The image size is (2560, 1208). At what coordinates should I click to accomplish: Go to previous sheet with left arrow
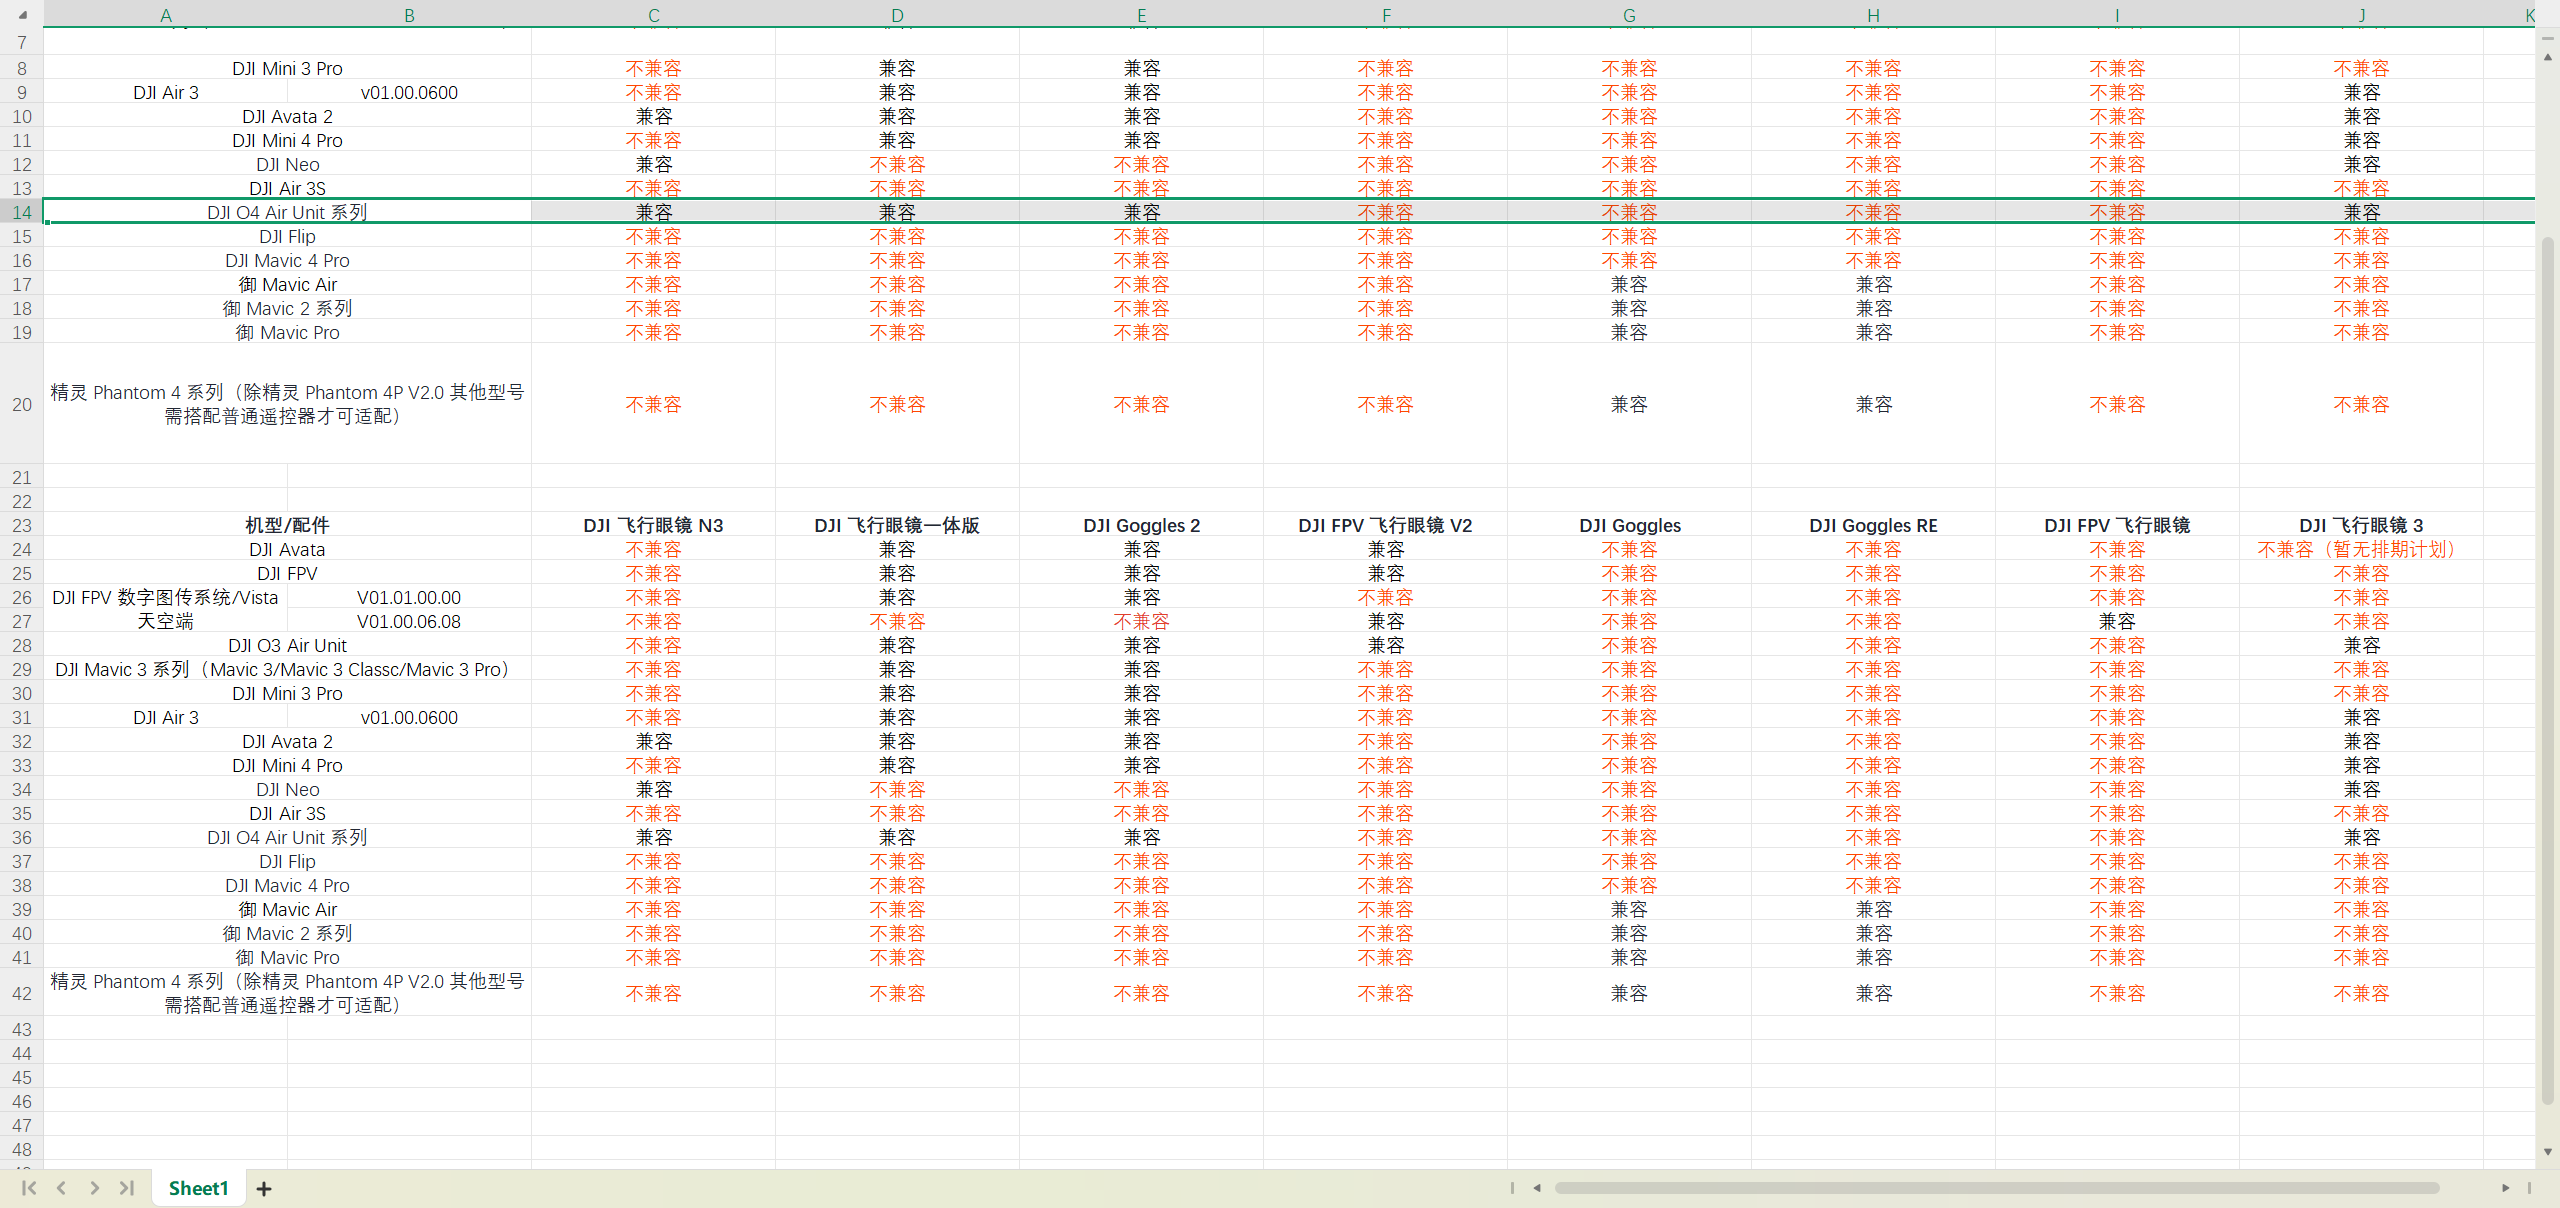point(61,1188)
